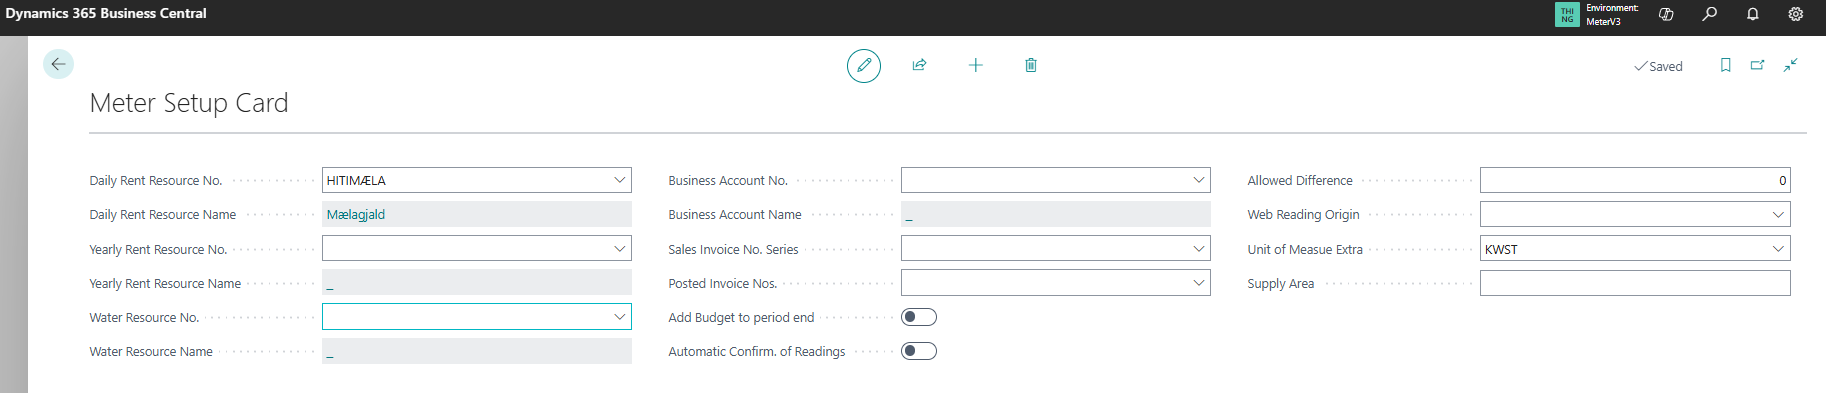Click the back arrow button

point(58,64)
